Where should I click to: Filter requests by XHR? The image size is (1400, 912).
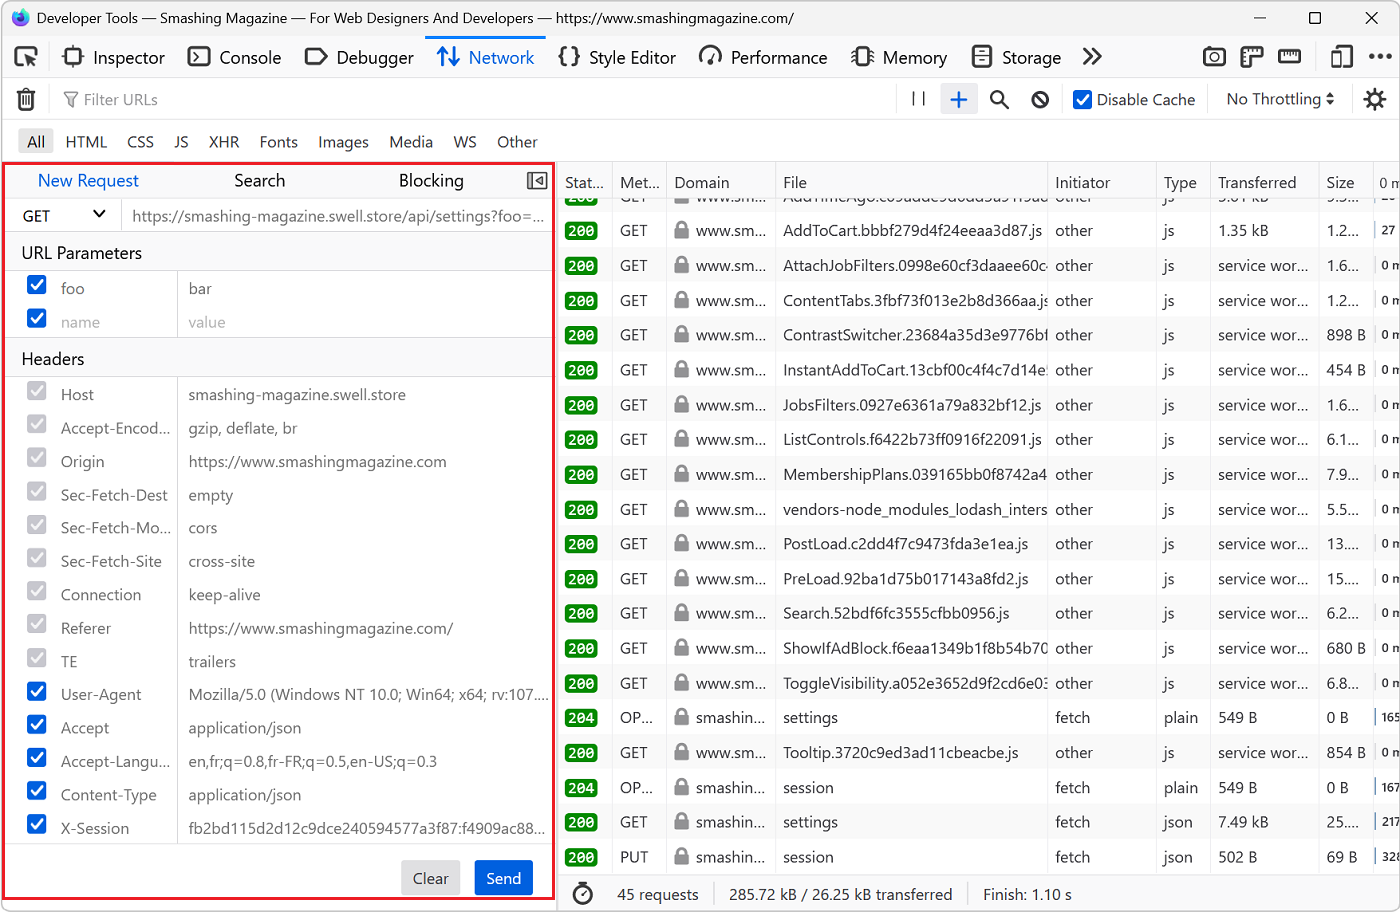tap(224, 141)
